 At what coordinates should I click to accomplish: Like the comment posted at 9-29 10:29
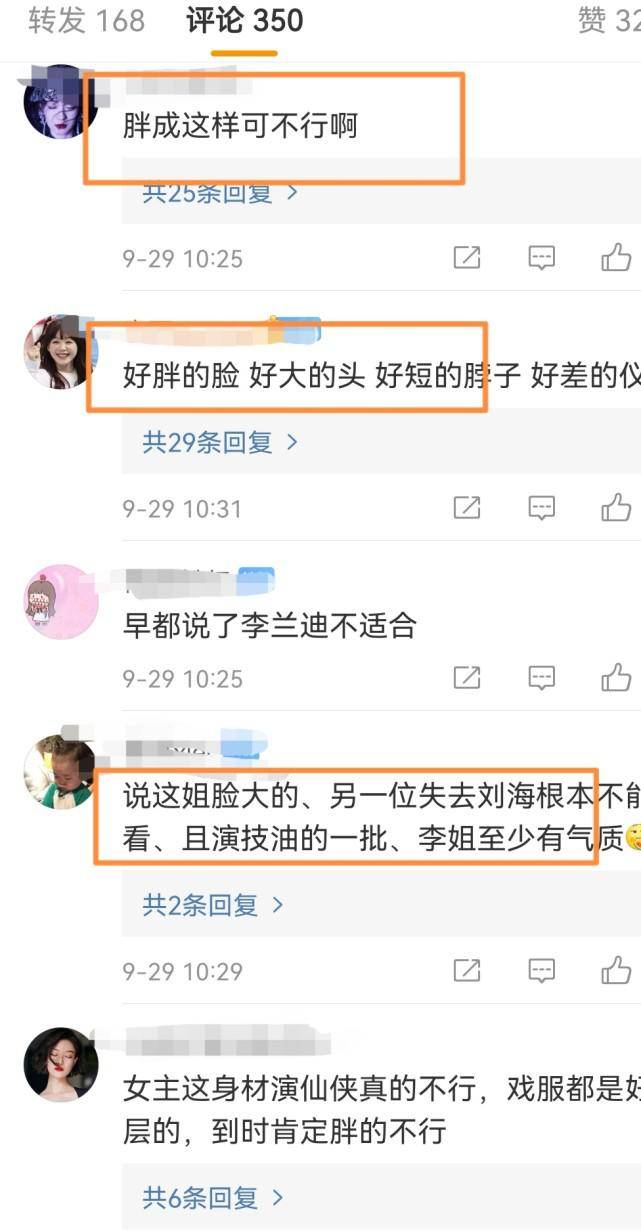pyautogui.click(x=616, y=969)
